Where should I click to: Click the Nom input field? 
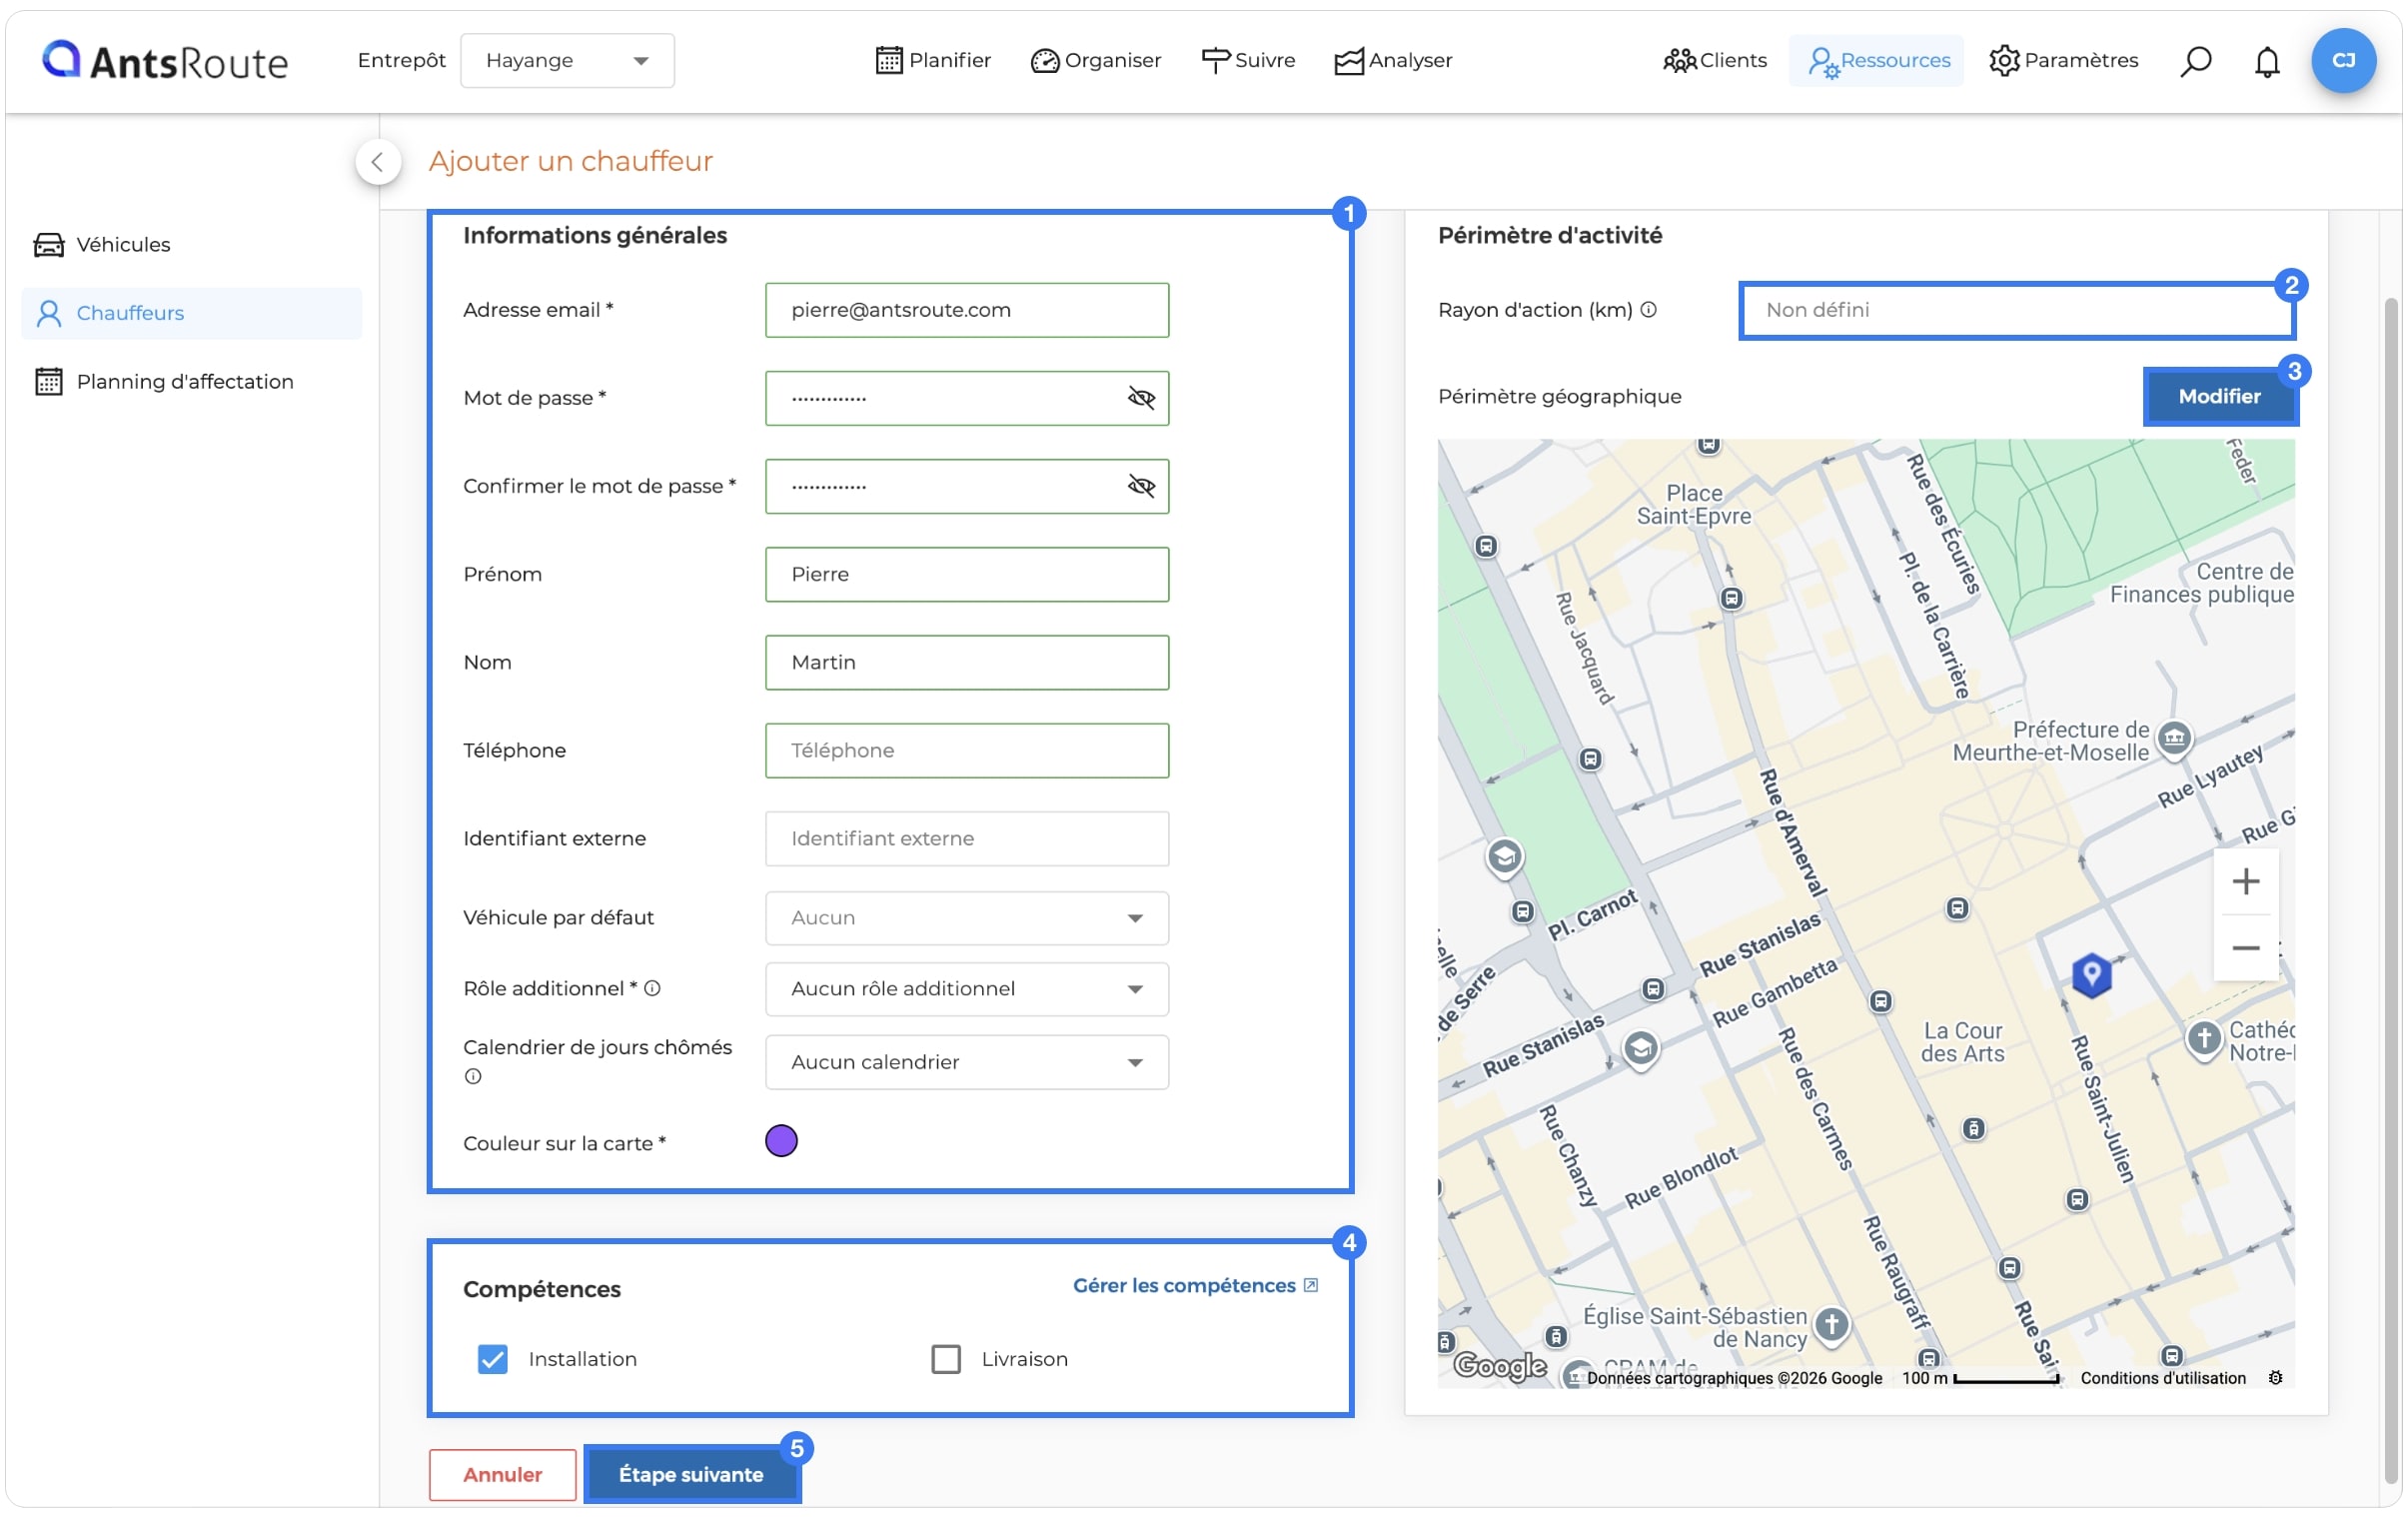(x=966, y=662)
